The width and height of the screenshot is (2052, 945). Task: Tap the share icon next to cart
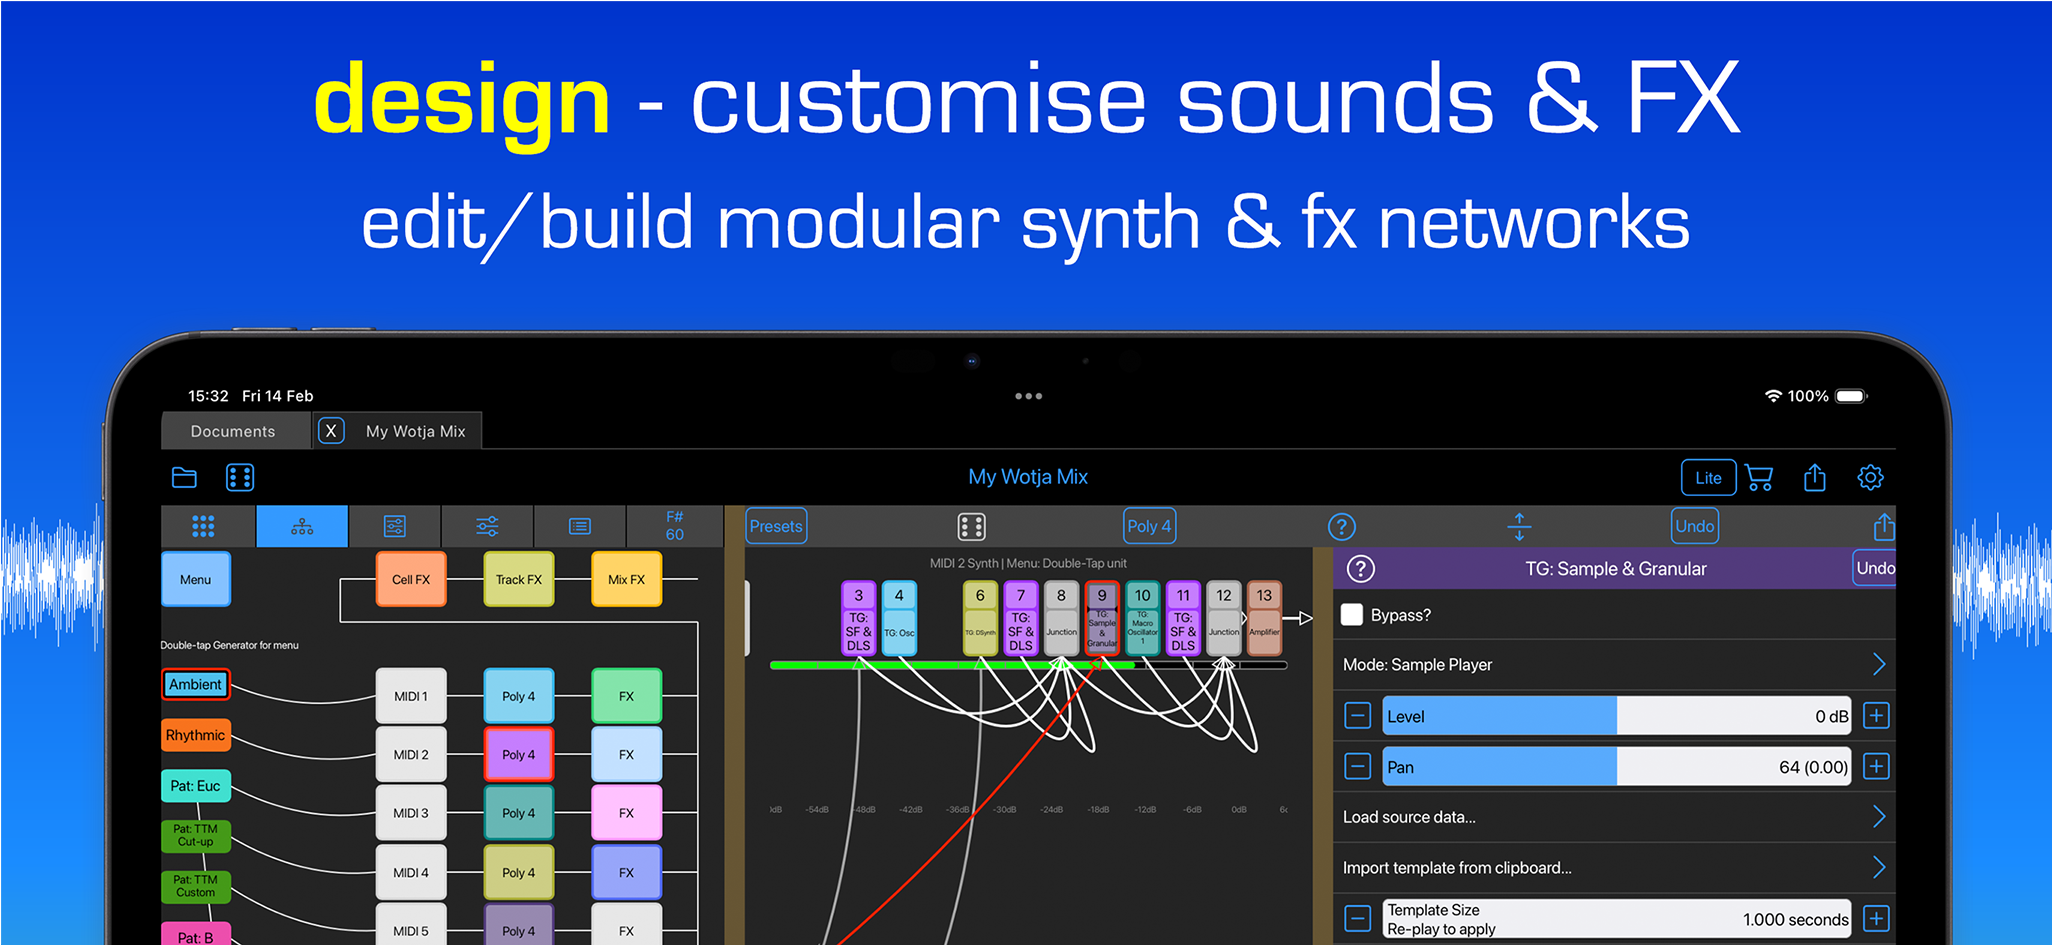tap(1814, 478)
